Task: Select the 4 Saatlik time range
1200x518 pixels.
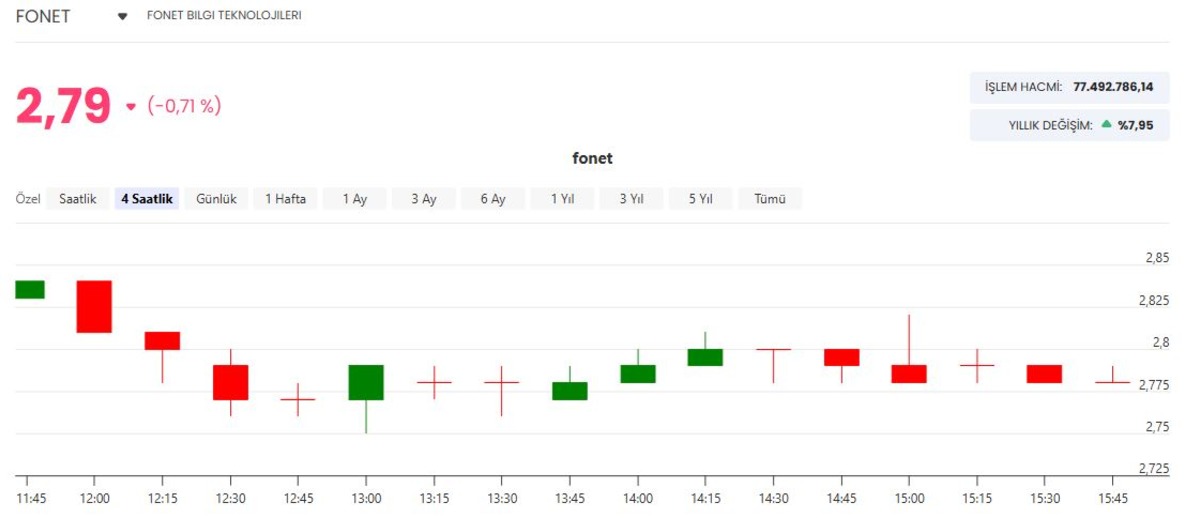Action: (147, 199)
